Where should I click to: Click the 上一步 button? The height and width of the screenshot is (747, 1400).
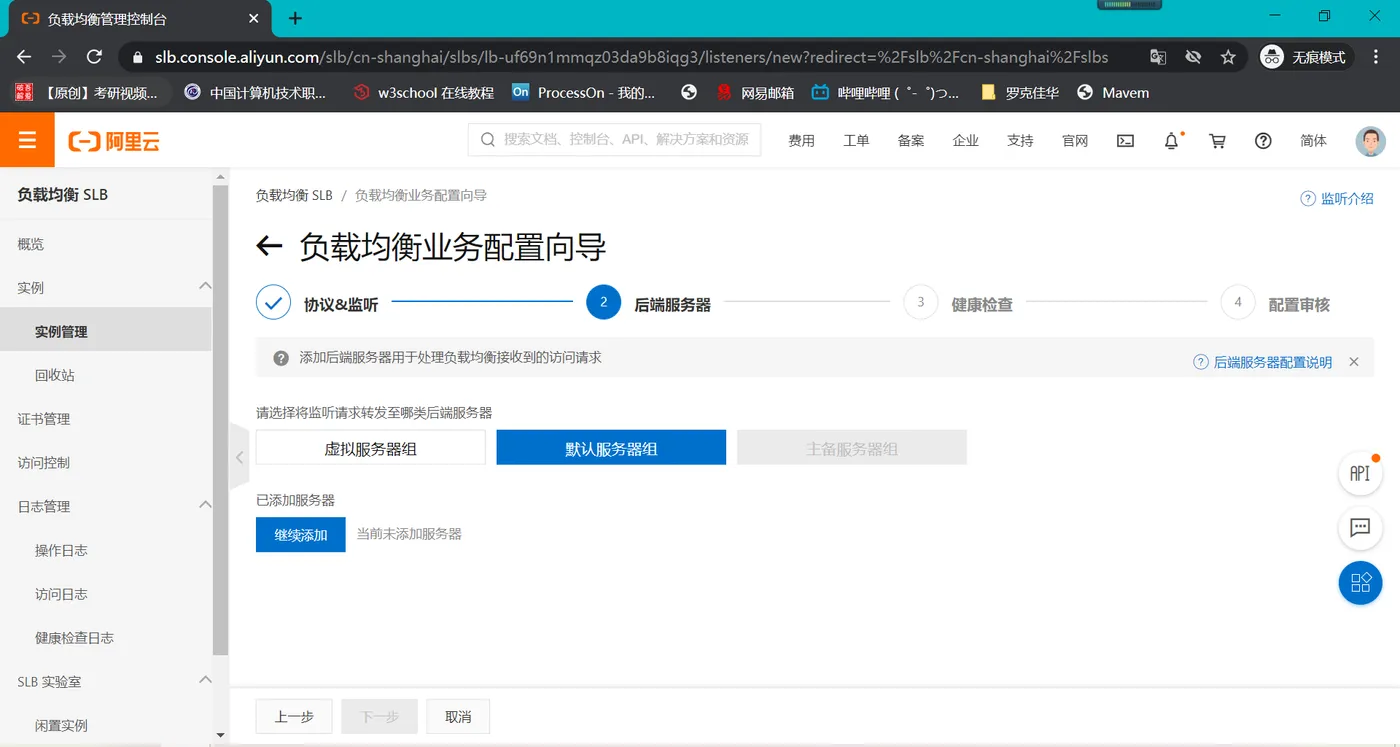click(x=294, y=716)
